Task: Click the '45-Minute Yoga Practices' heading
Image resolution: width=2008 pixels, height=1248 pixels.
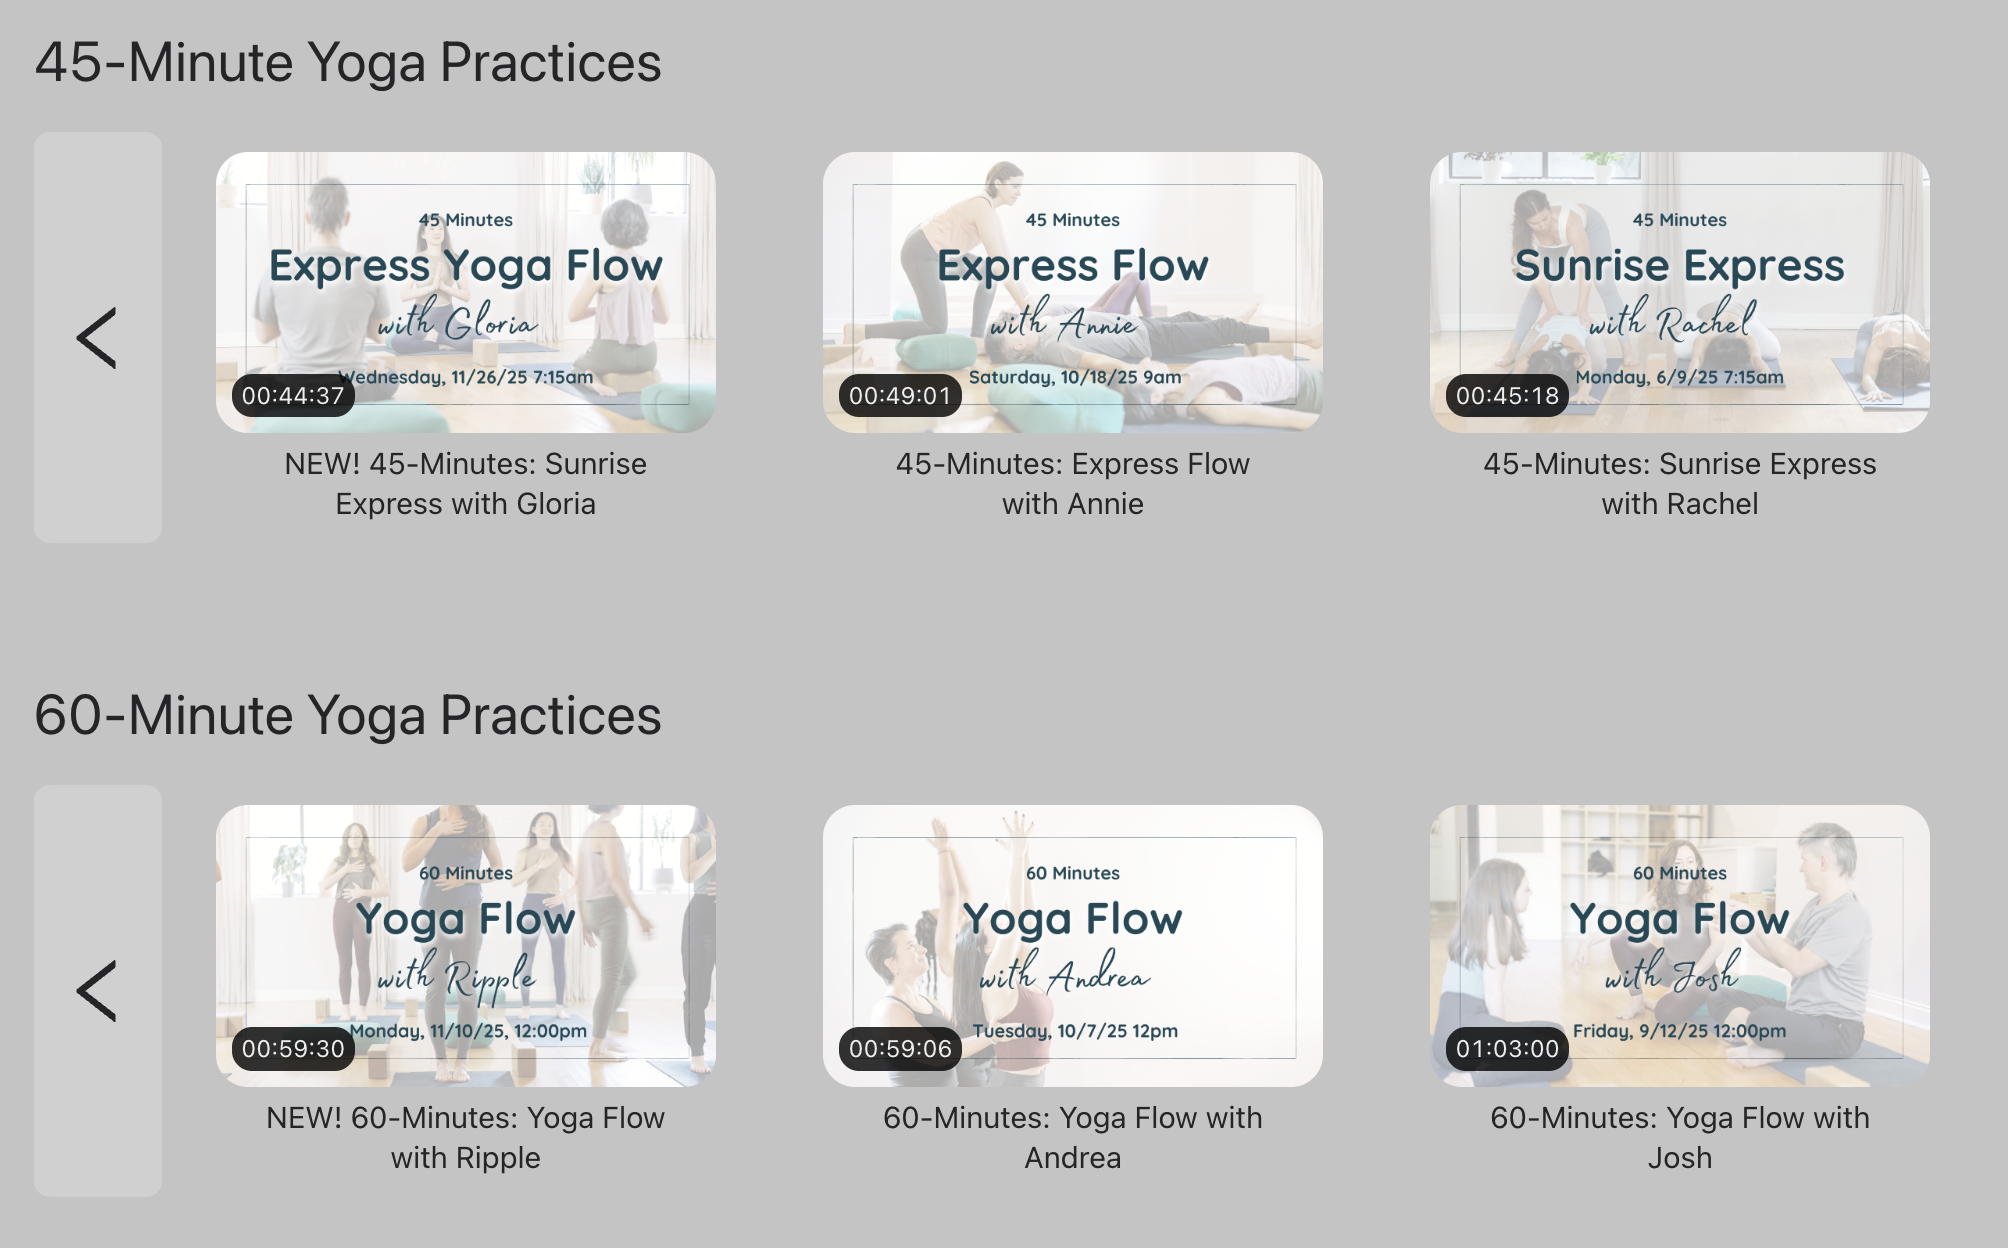Action: click(x=348, y=63)
